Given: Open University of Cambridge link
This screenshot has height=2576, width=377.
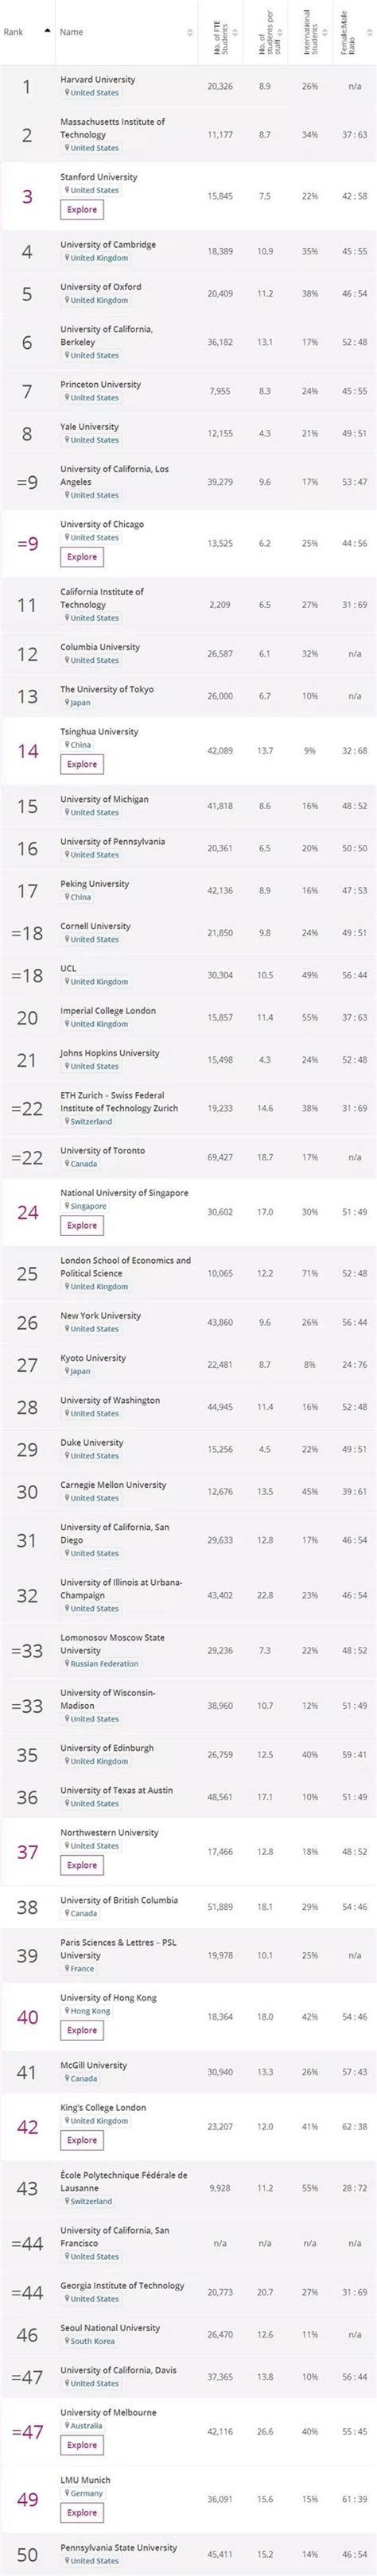Looking at the screenshot, I should click(x=108, y=244).
